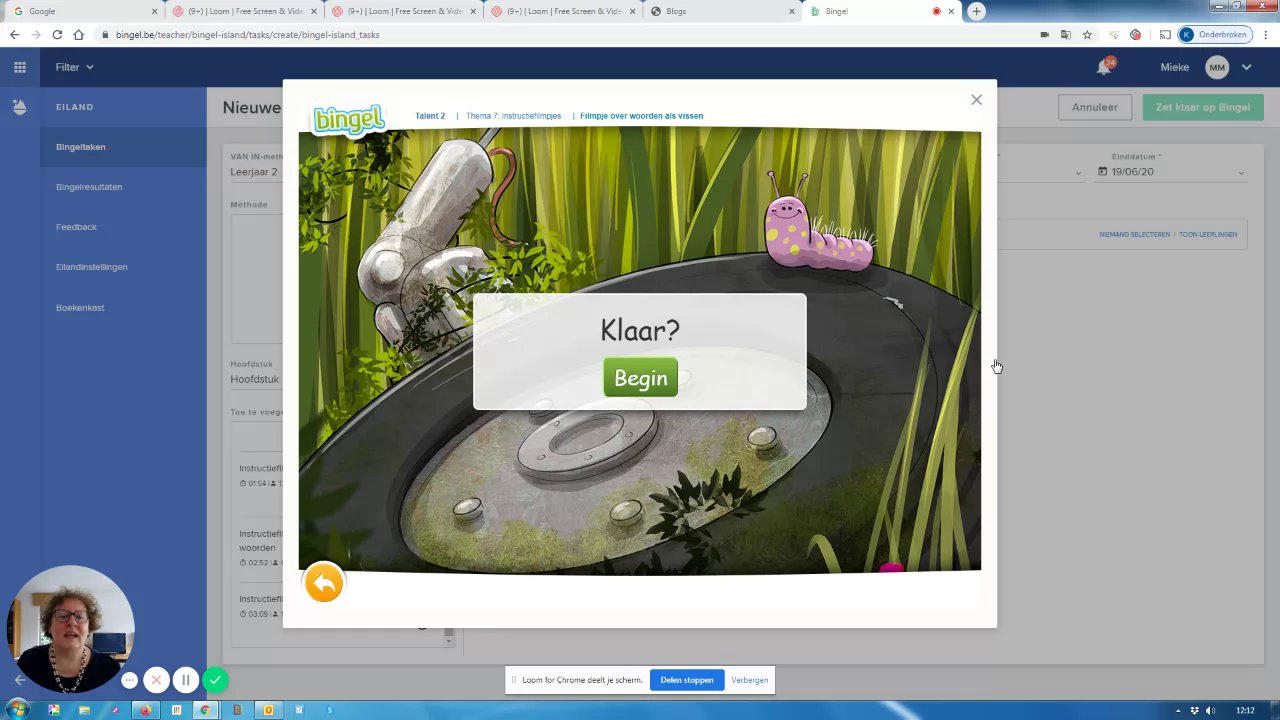The image size is (1280, 720).
Task: Open the Filter dropdown
Action: [x=75, y=67]
